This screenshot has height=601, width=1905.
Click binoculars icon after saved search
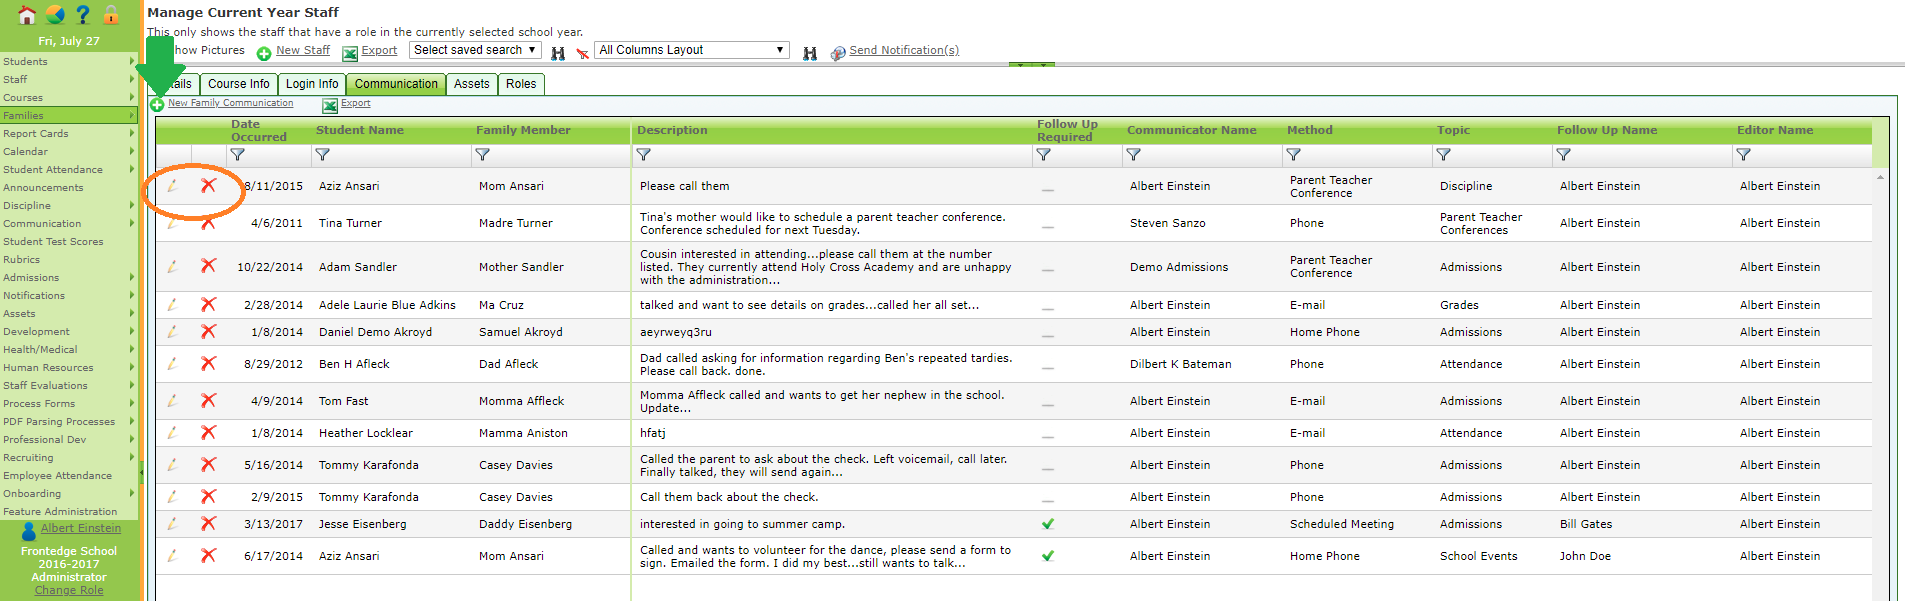click(558, 53)
